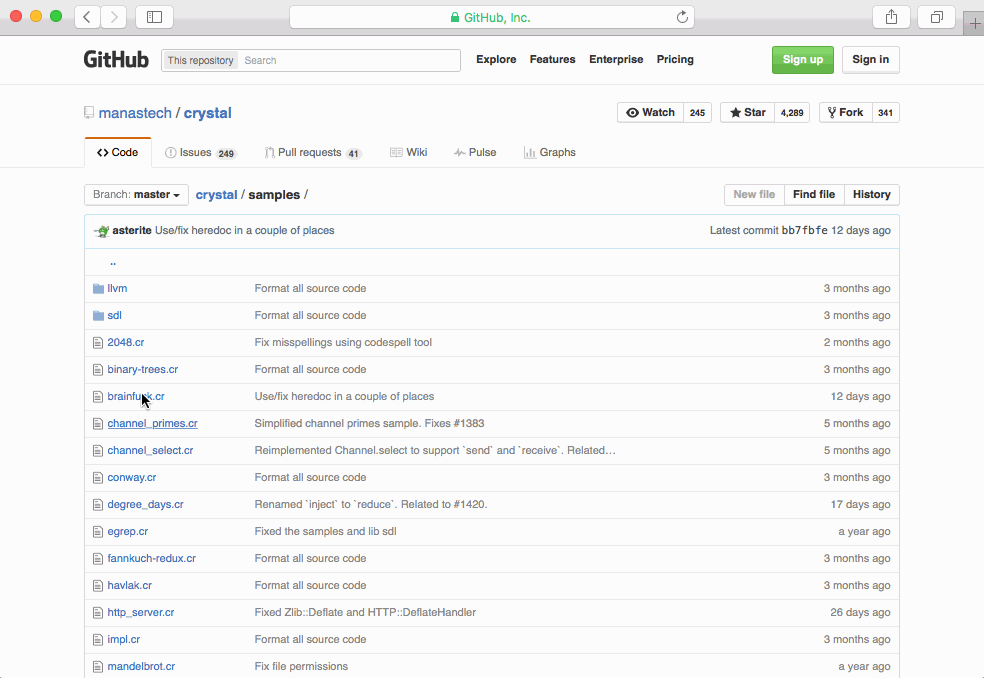The width and height of the screenshot is (984, 678).
Task: Click the sdl folder icon
Action: pos(98,316)
